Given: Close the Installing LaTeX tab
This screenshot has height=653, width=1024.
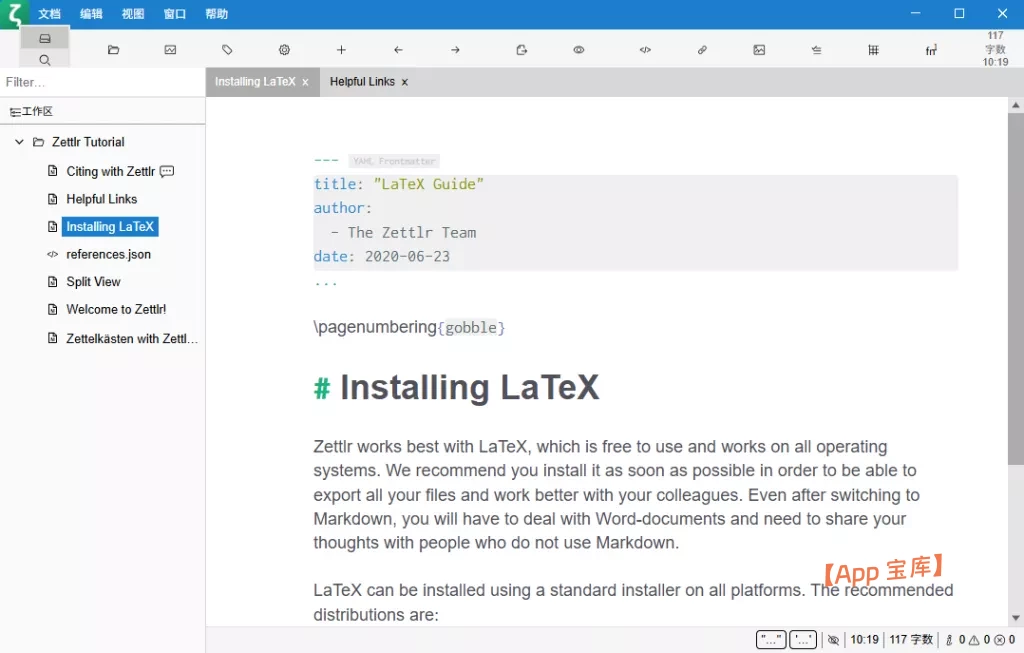Looking at the screenshot, I should tap(305, 82).
